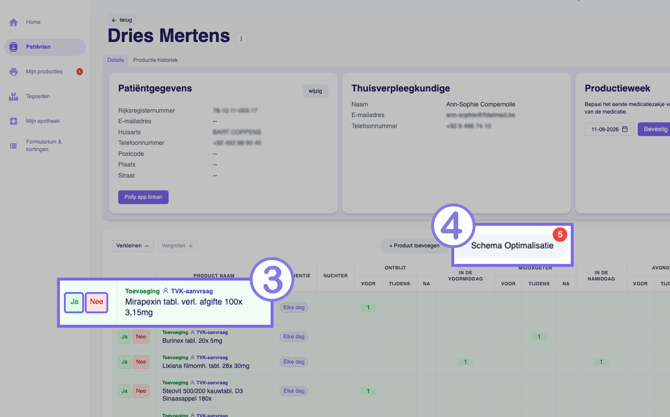Screen dimensions: 670x417
Task: Open Mijn producties in the sidebar
Action: [45, 72]
